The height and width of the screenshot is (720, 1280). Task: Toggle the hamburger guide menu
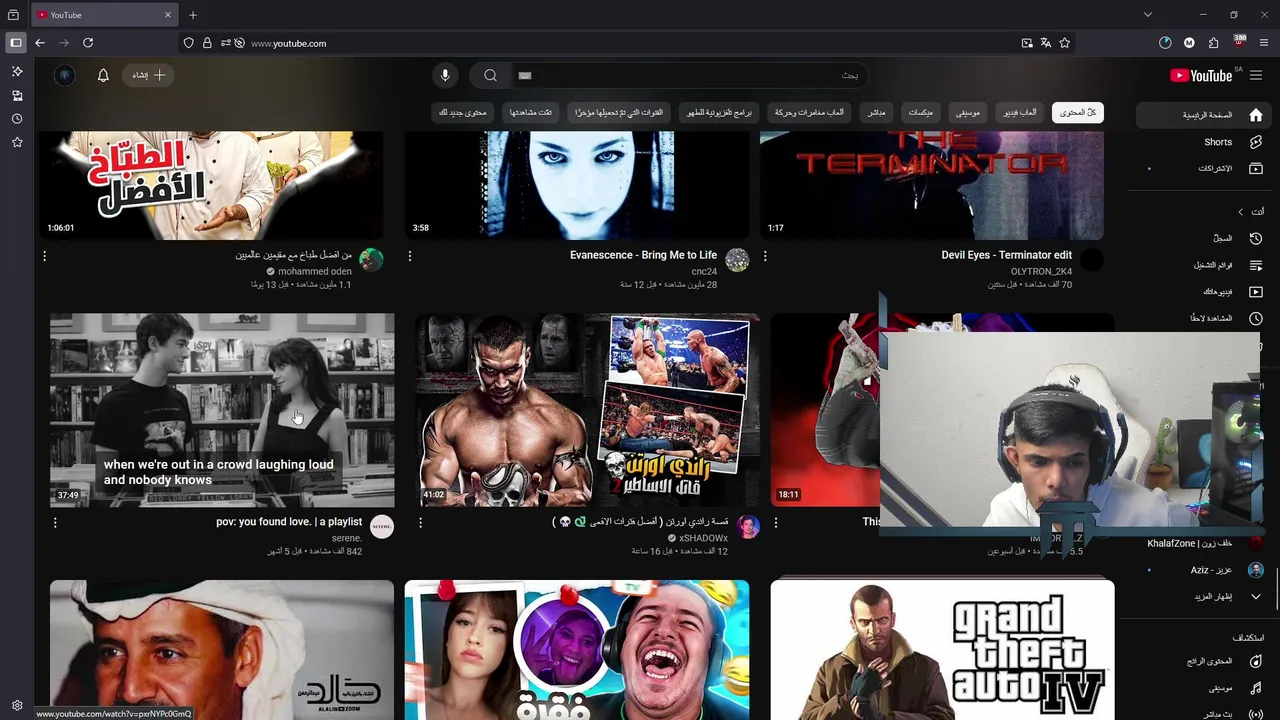point(1256,75)
